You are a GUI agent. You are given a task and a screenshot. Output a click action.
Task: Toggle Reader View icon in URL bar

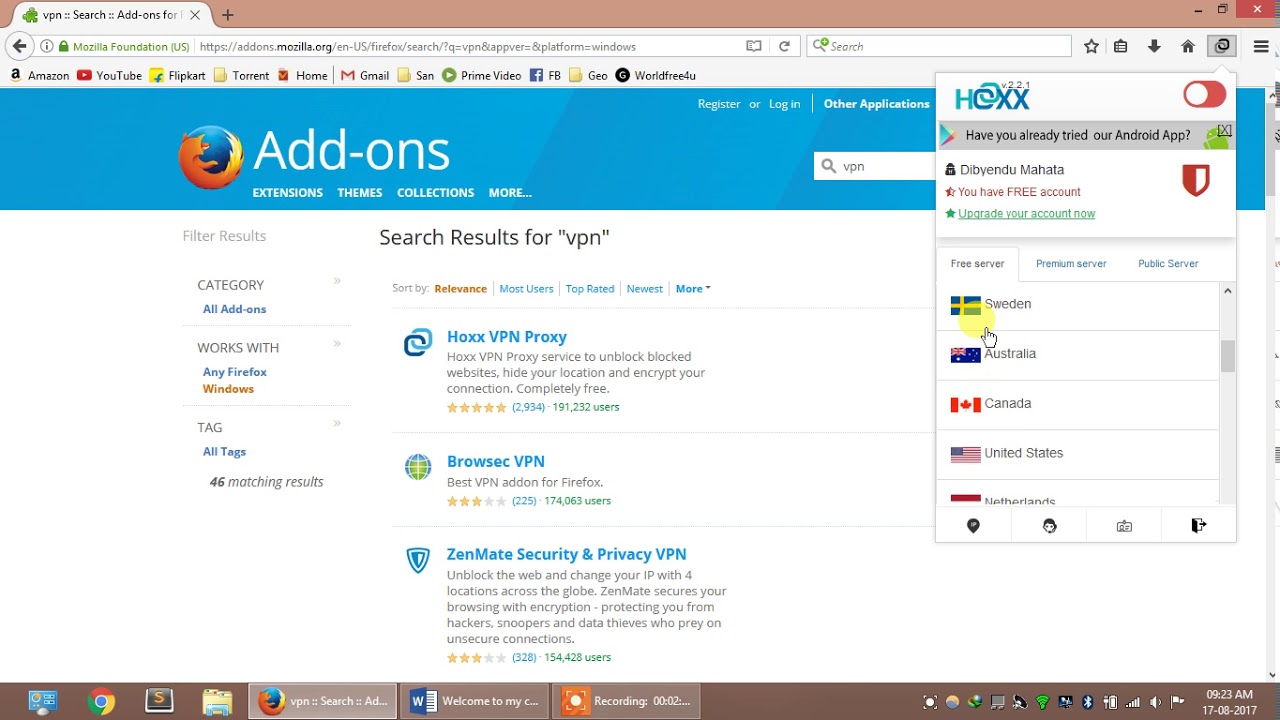[x=754, y=46]
